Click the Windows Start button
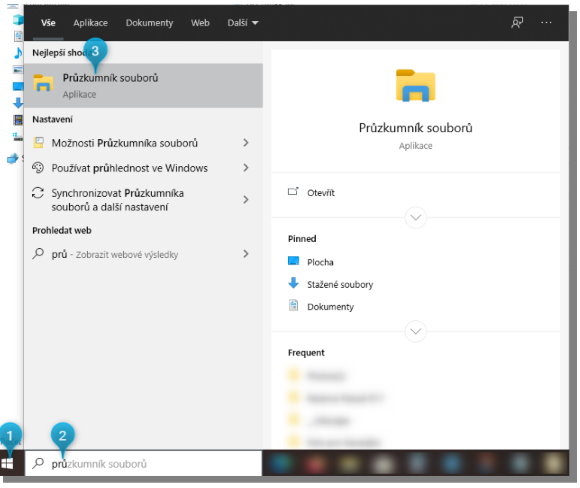 (7, 464)
